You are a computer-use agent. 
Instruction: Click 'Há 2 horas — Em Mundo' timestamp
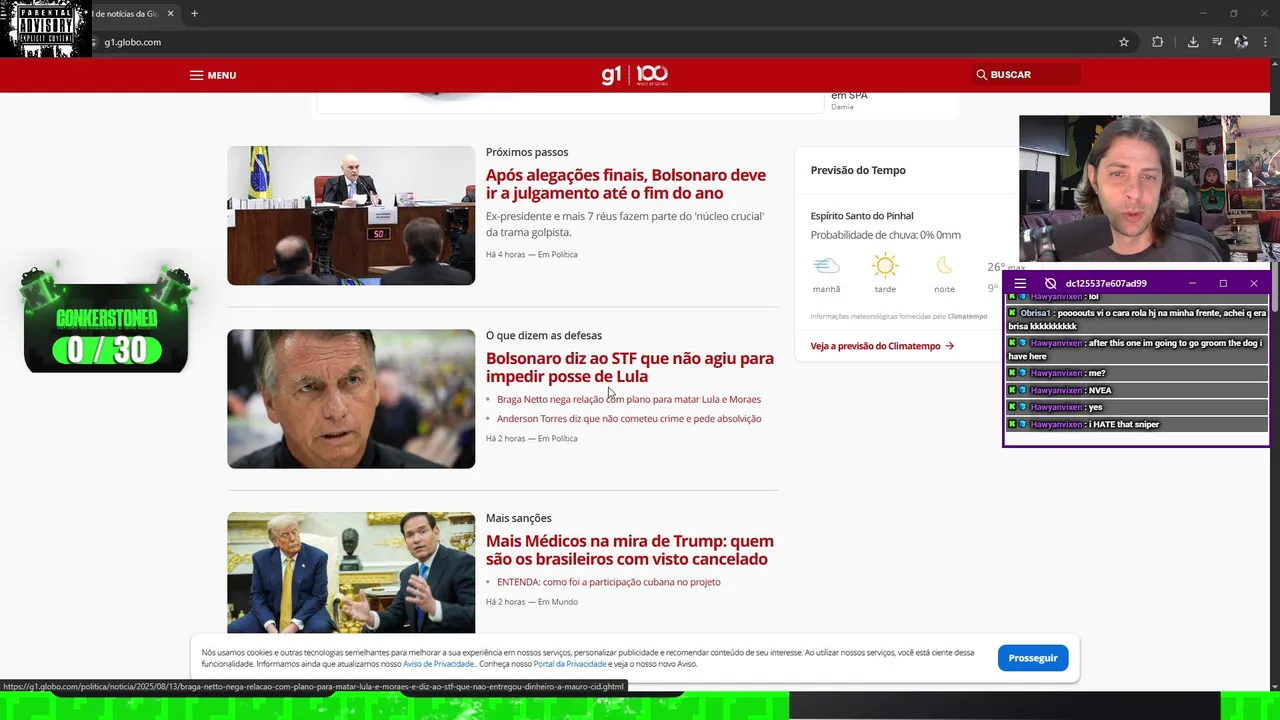pos(531,602)
